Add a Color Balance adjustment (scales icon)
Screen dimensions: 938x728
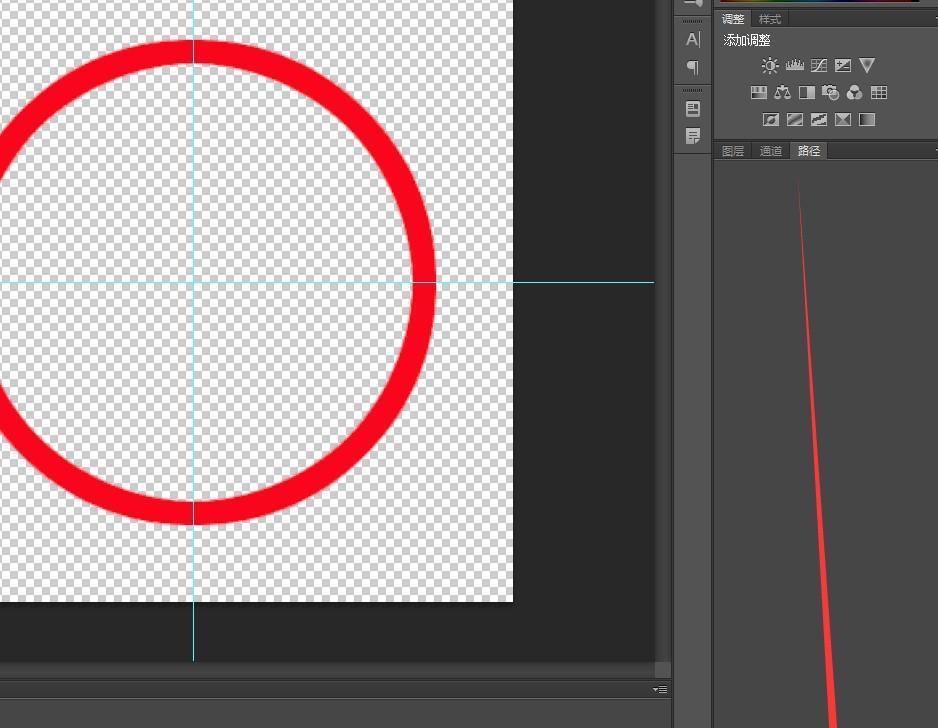pos(782,92)
